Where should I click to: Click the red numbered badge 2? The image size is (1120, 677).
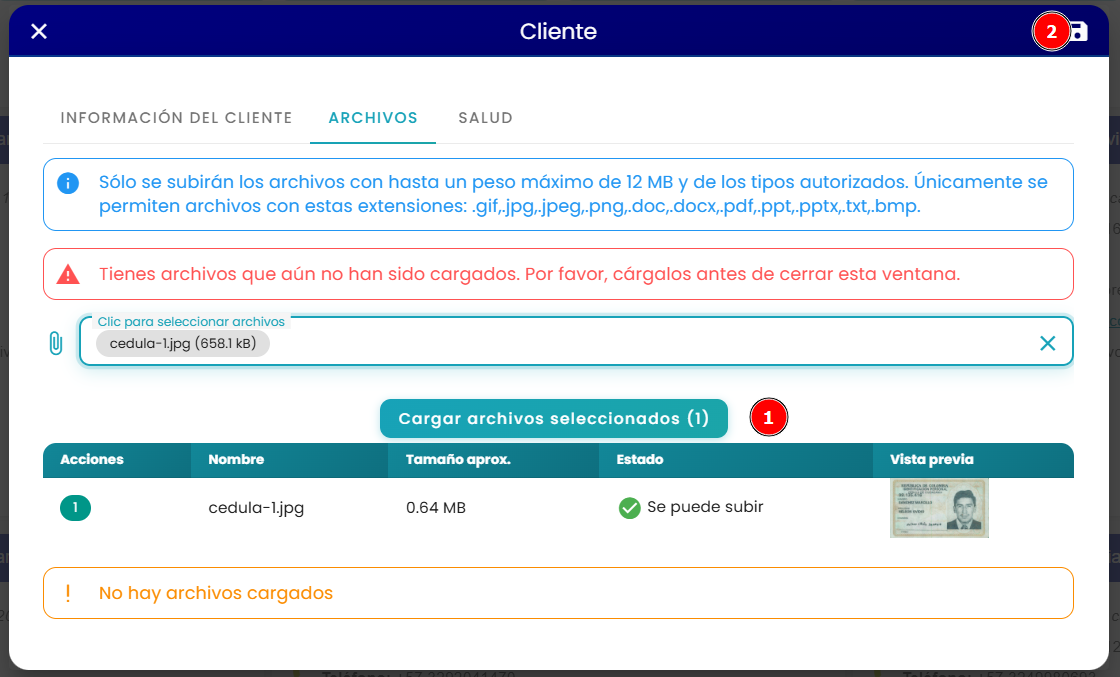(1051, 31)
